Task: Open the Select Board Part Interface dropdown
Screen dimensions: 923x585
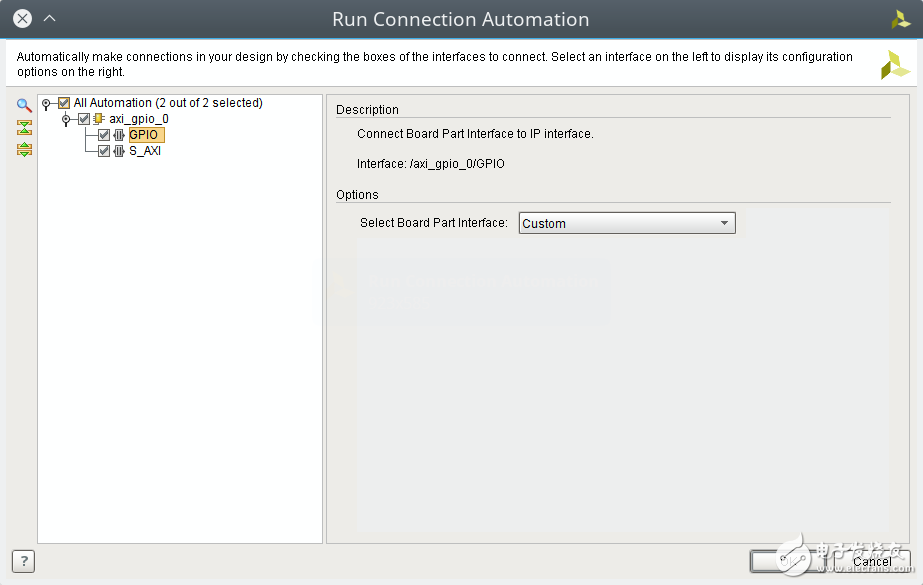Action: pyautogui.click(x=627, y=223)
